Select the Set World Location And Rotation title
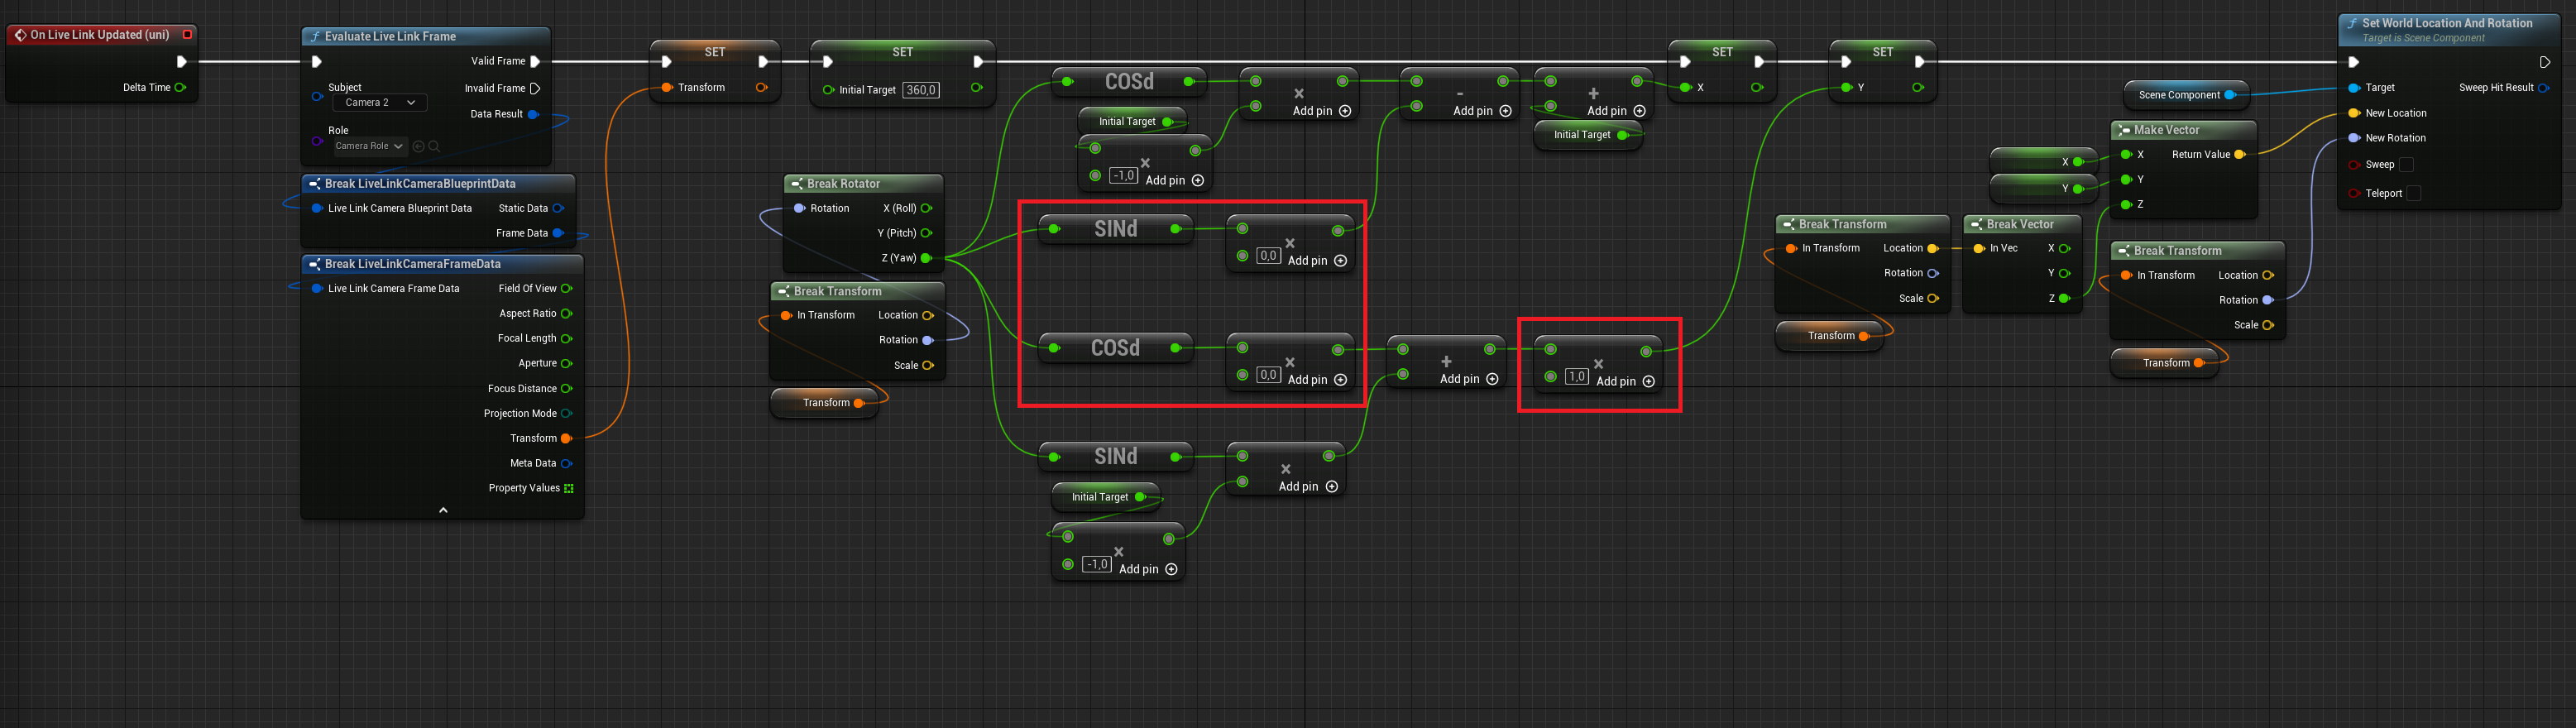2576x728 pixels. (2447, 24)
